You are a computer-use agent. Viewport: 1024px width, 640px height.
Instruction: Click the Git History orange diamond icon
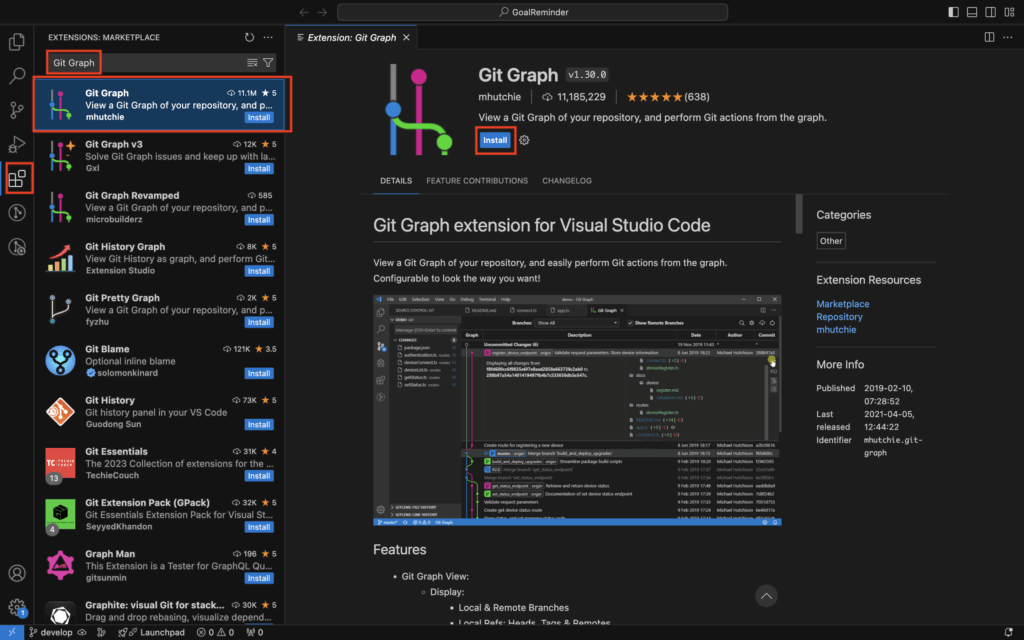[x=60, y=412]
